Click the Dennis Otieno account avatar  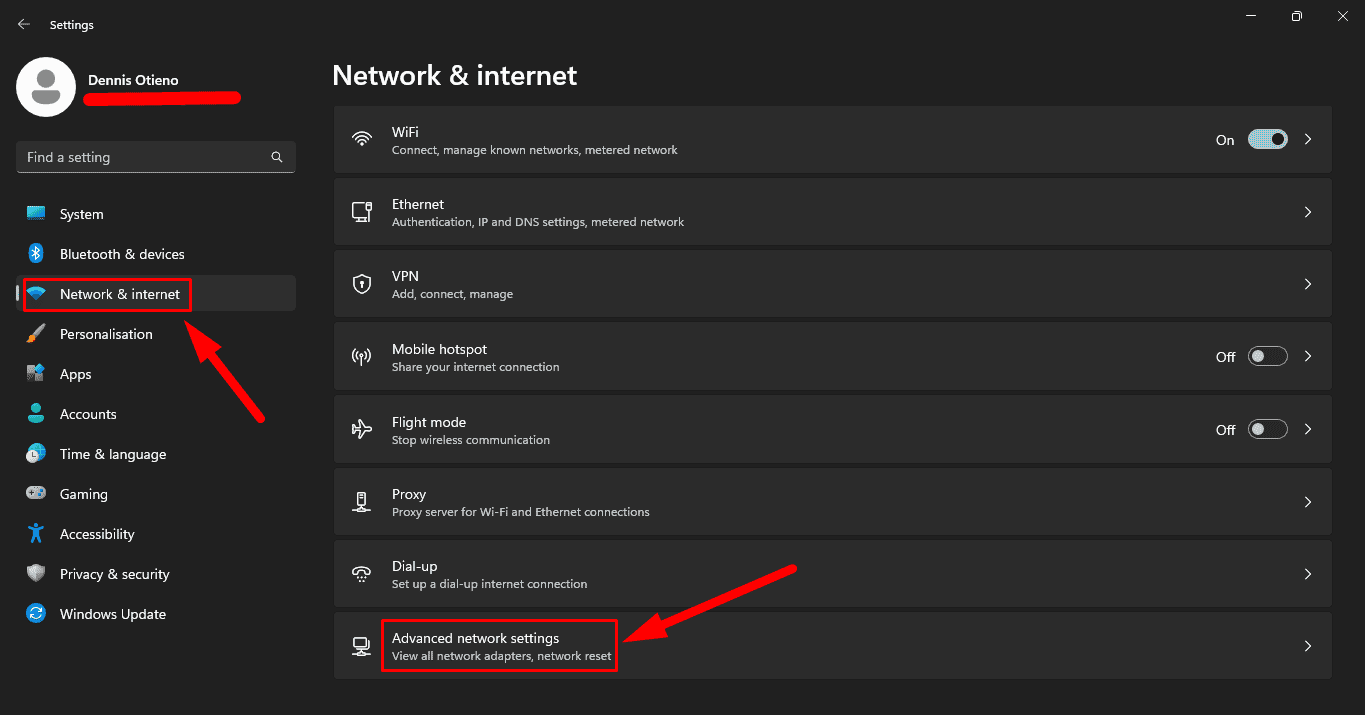46,87
